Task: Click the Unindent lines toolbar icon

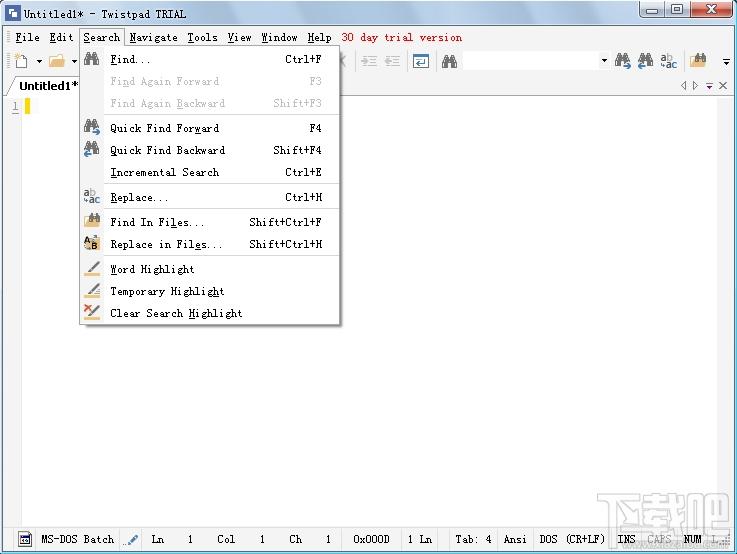Action: coord(392,61)
